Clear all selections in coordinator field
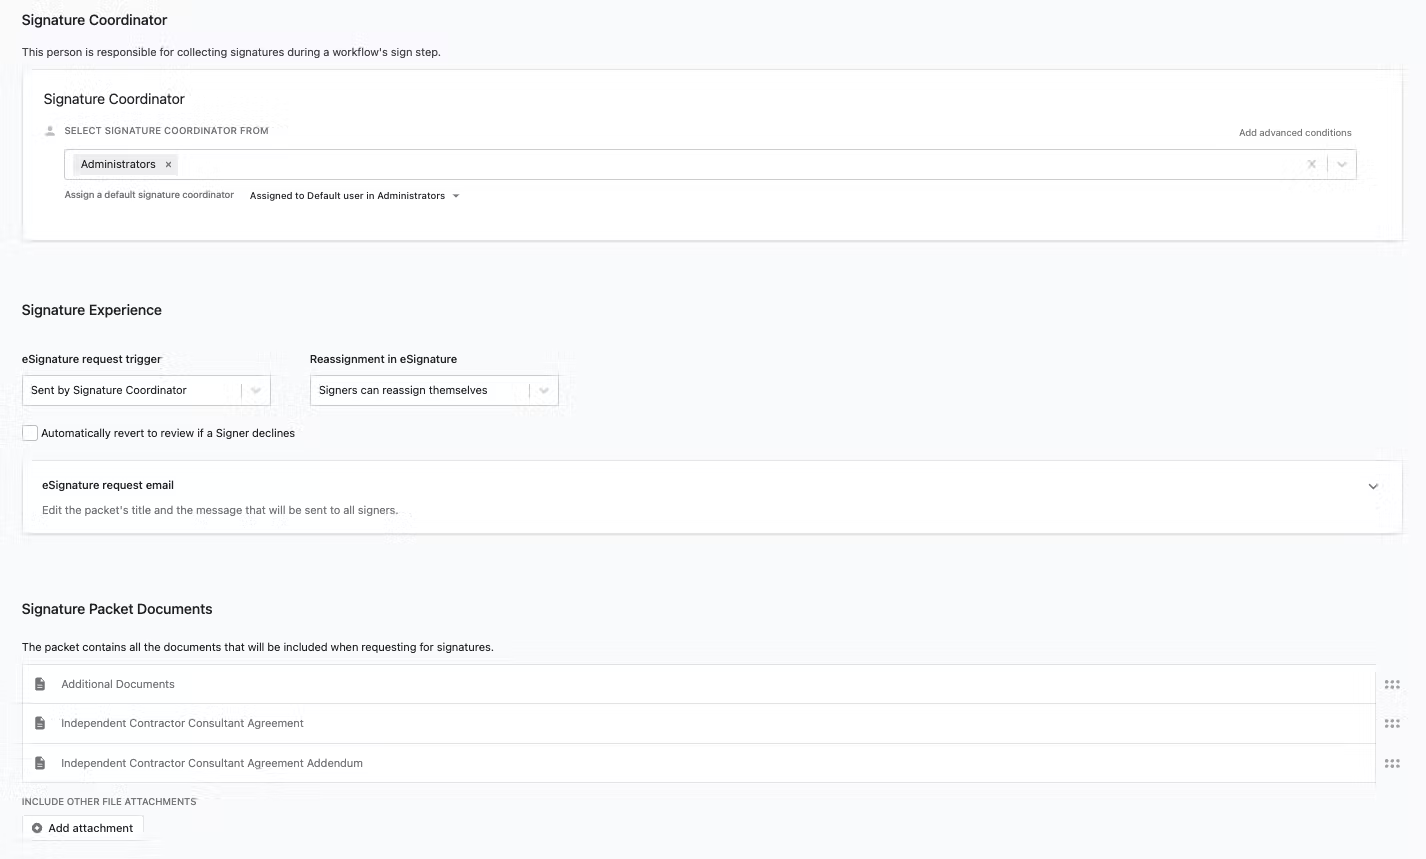 (x=1311, y=165)
